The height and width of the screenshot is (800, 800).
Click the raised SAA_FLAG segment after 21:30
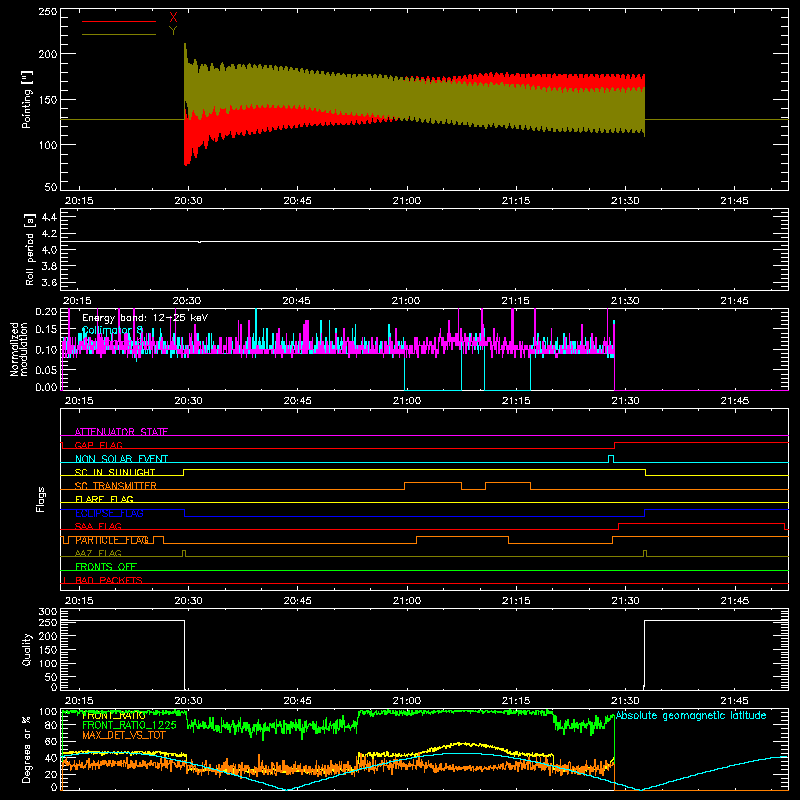coord(701,523)
